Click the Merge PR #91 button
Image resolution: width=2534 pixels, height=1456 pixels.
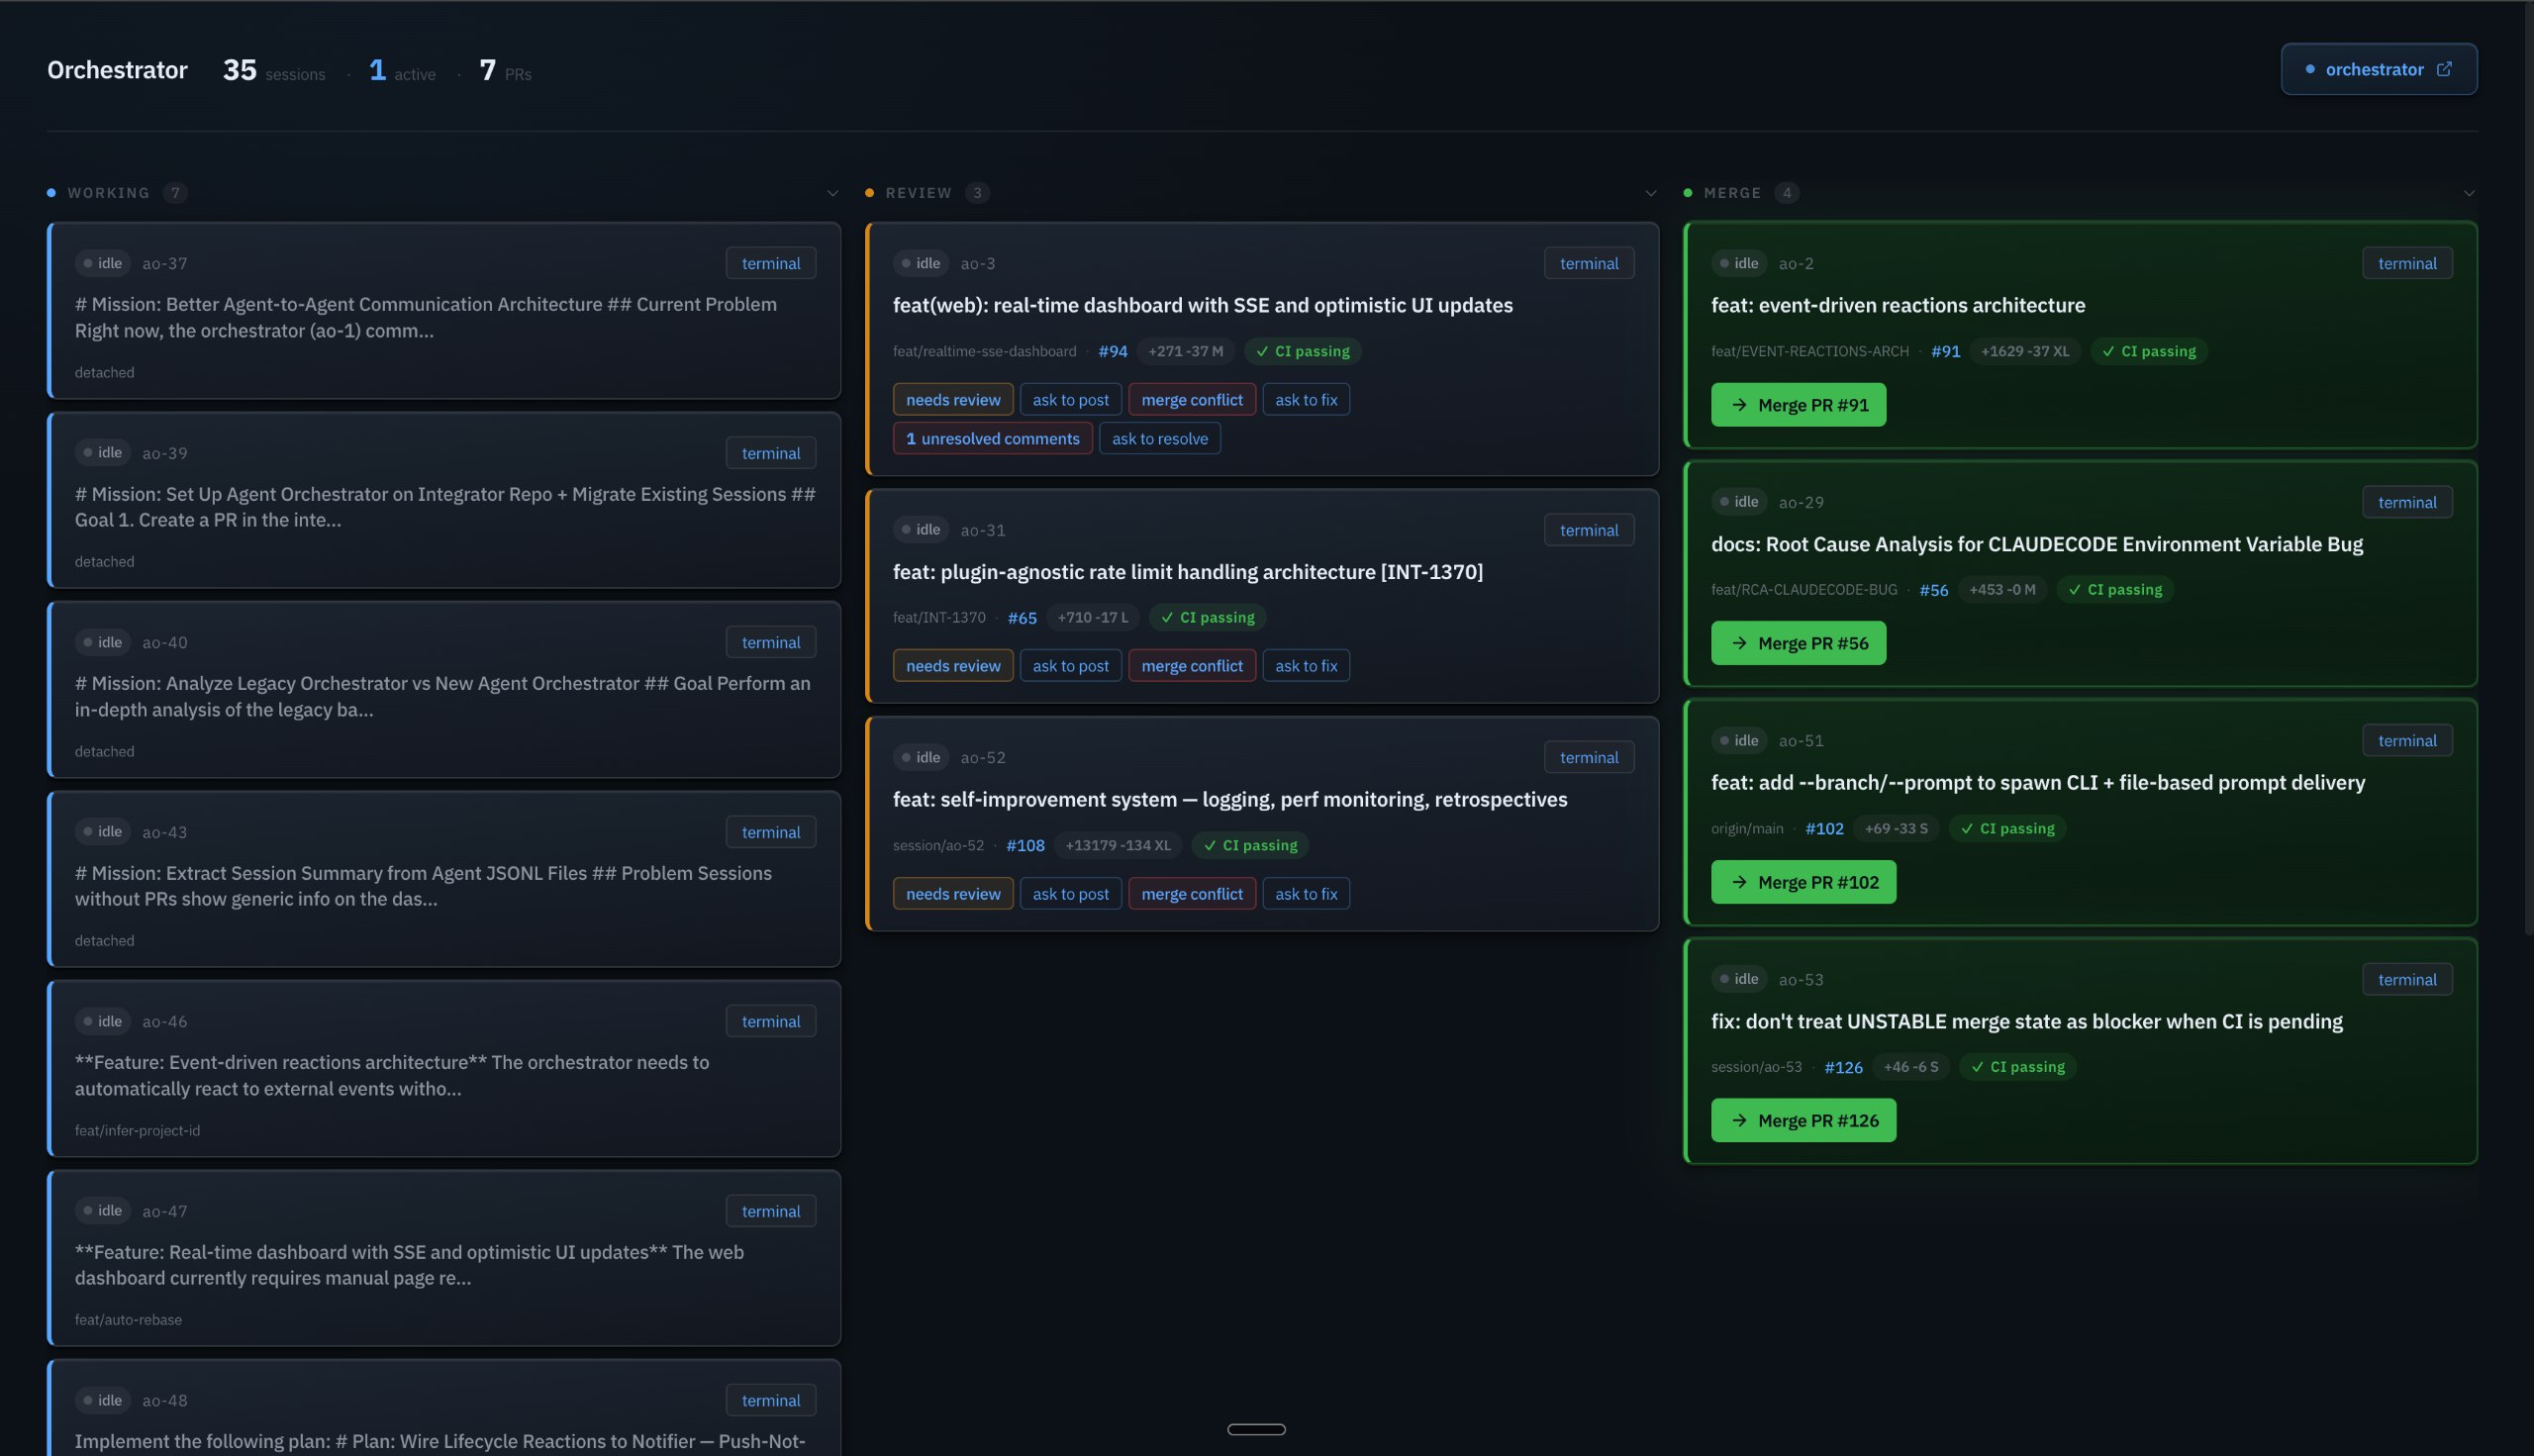pyautogui.click(x=1798, y=405)
